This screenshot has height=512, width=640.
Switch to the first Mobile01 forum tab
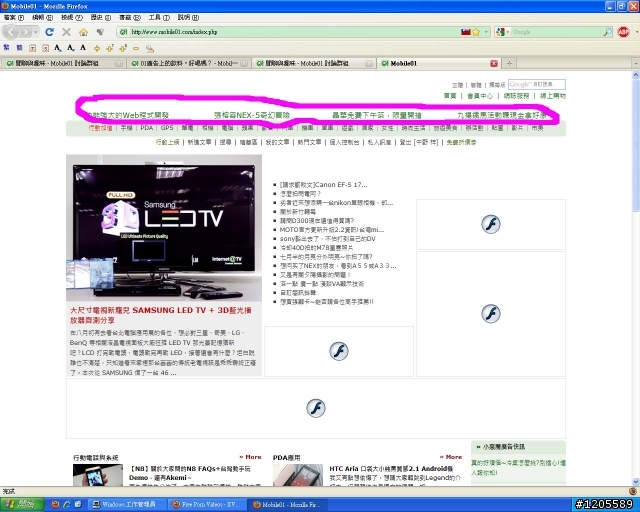click(62, 63)
